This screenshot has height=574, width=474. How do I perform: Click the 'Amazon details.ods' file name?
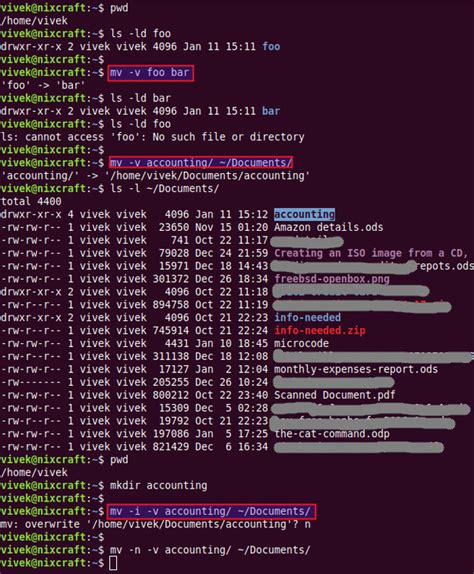tap(329, 227)
